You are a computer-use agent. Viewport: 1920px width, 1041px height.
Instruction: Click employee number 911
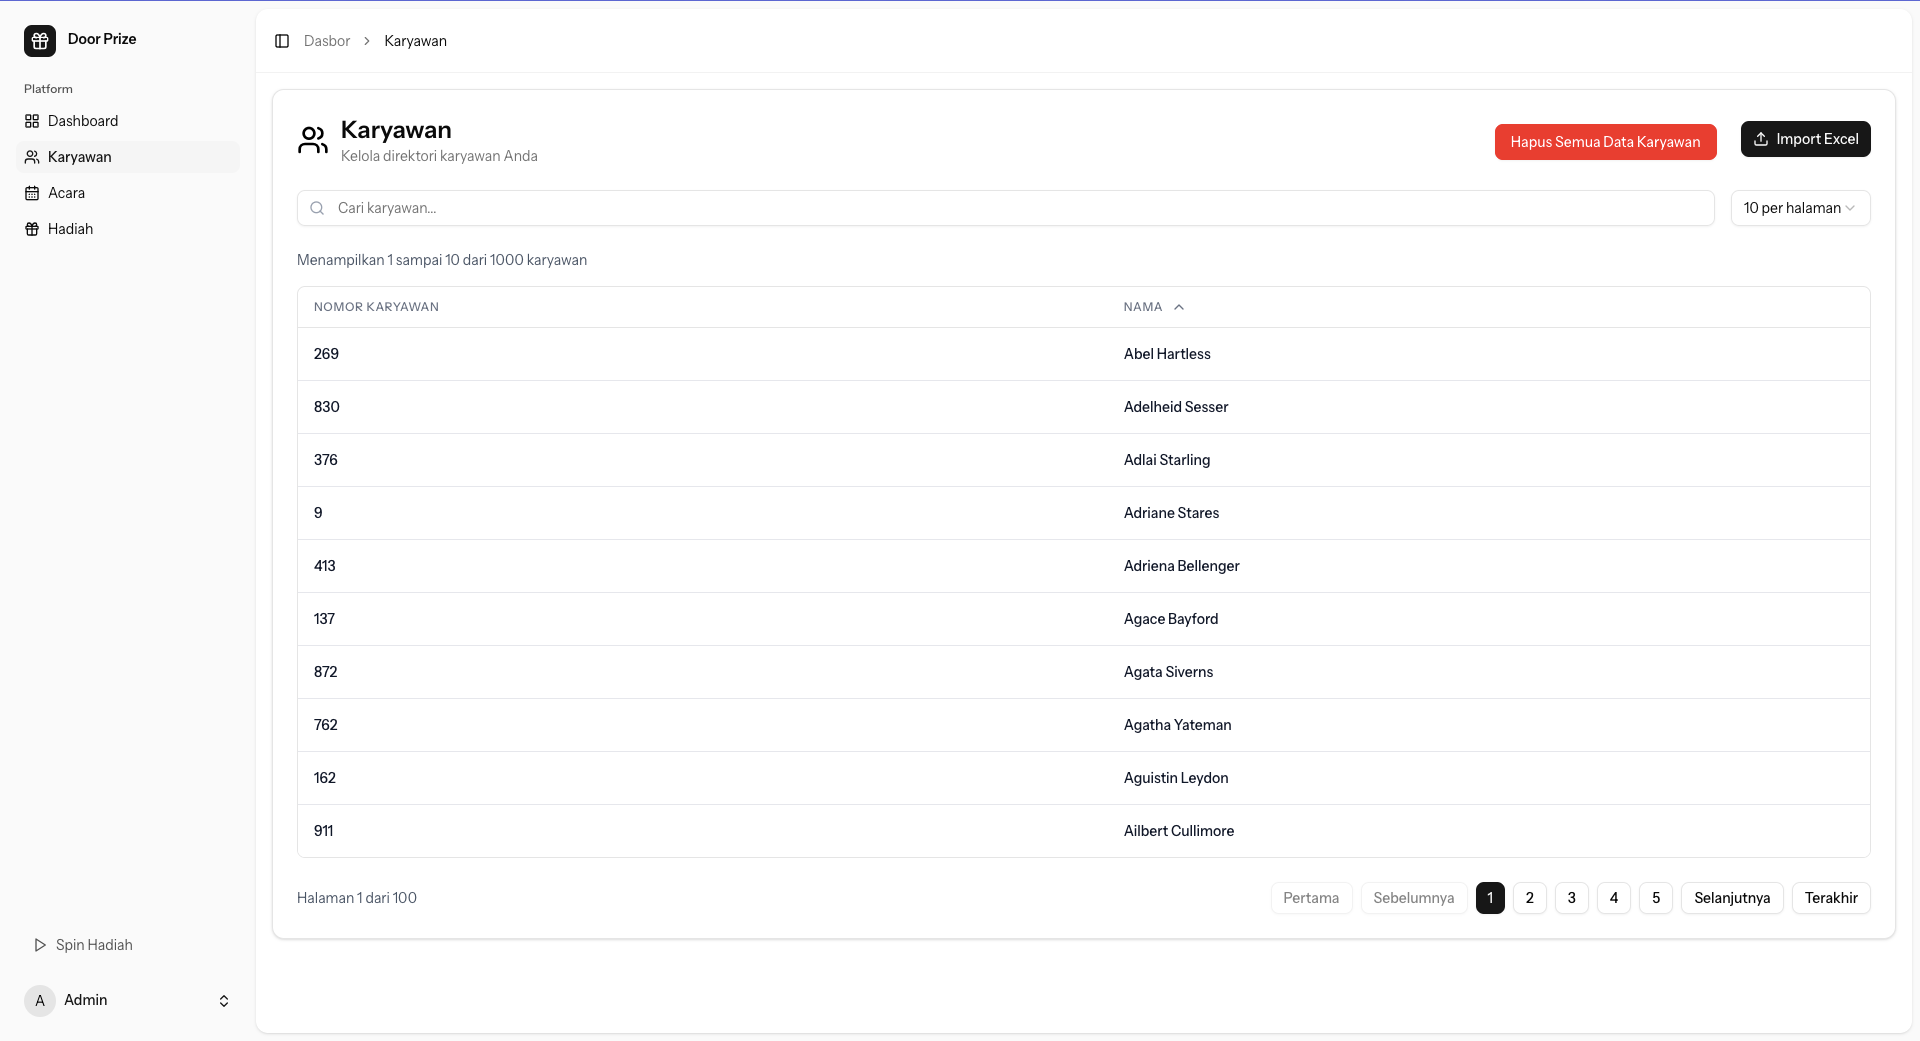pos(324,831)
